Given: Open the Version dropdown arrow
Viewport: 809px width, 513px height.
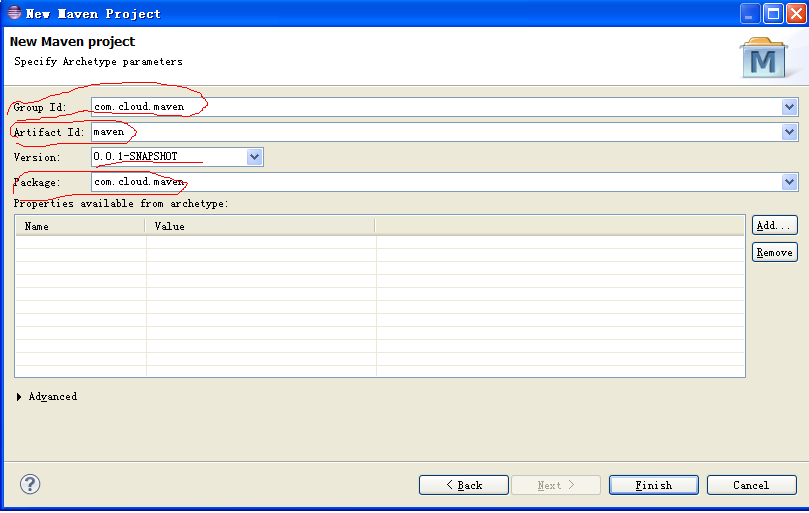Looking at the screenshot, I should pos(254,157).
